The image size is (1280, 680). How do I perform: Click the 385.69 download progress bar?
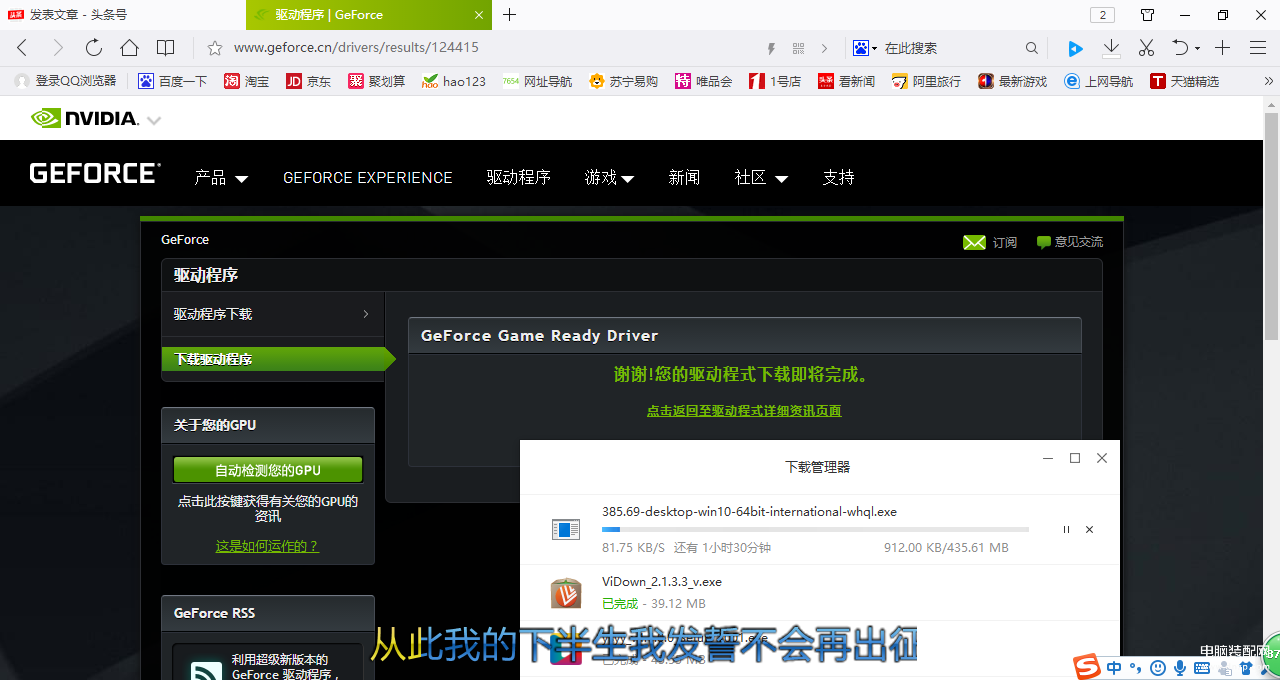coord(815,529)
